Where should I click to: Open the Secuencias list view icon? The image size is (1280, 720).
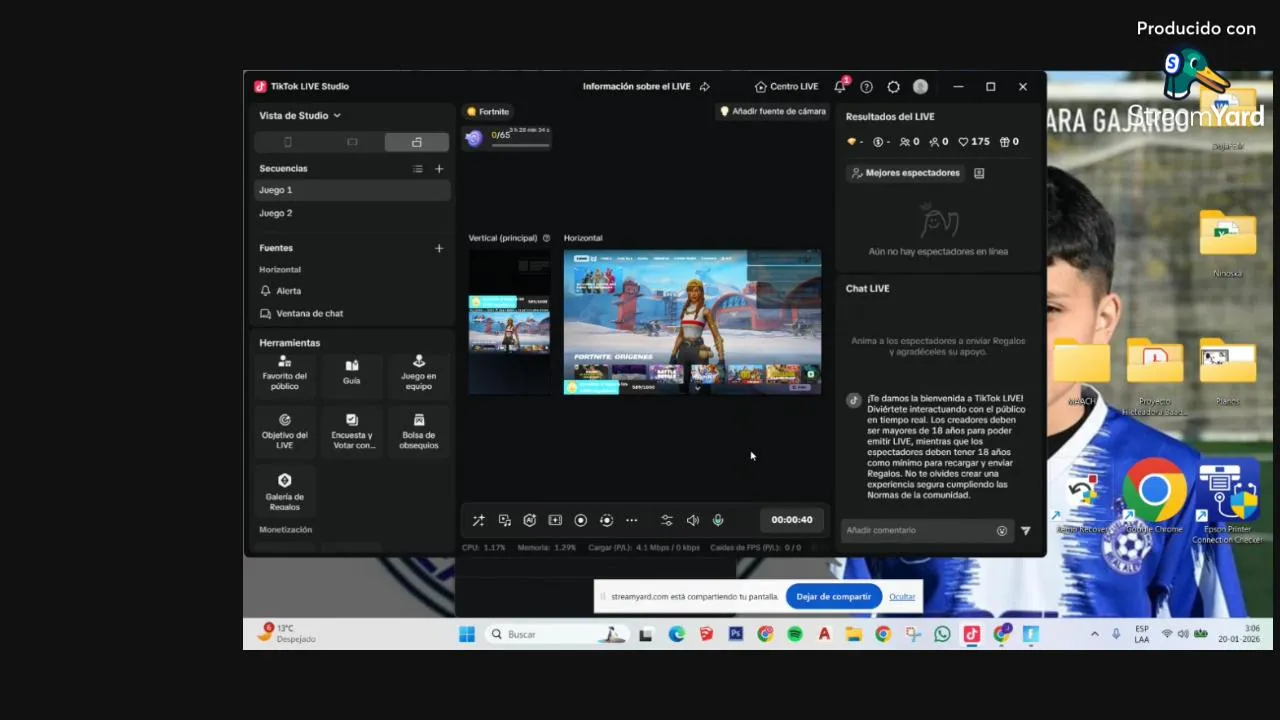click(x=418, y=169)
